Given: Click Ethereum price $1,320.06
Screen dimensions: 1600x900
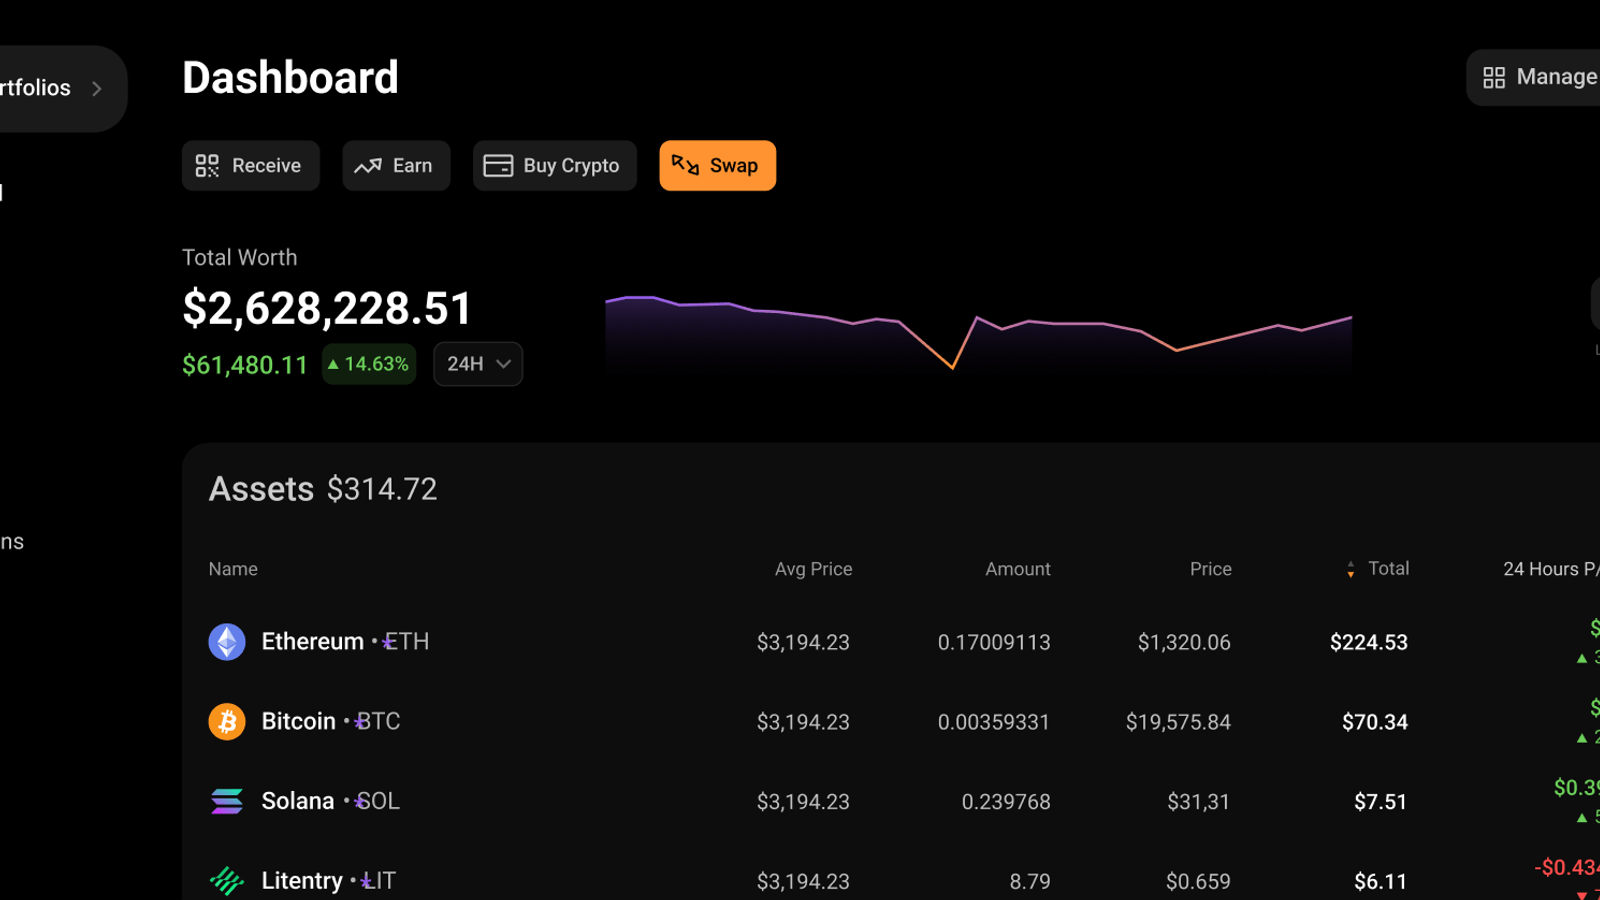Looking at the screenshot, I should pos(1184,642).
